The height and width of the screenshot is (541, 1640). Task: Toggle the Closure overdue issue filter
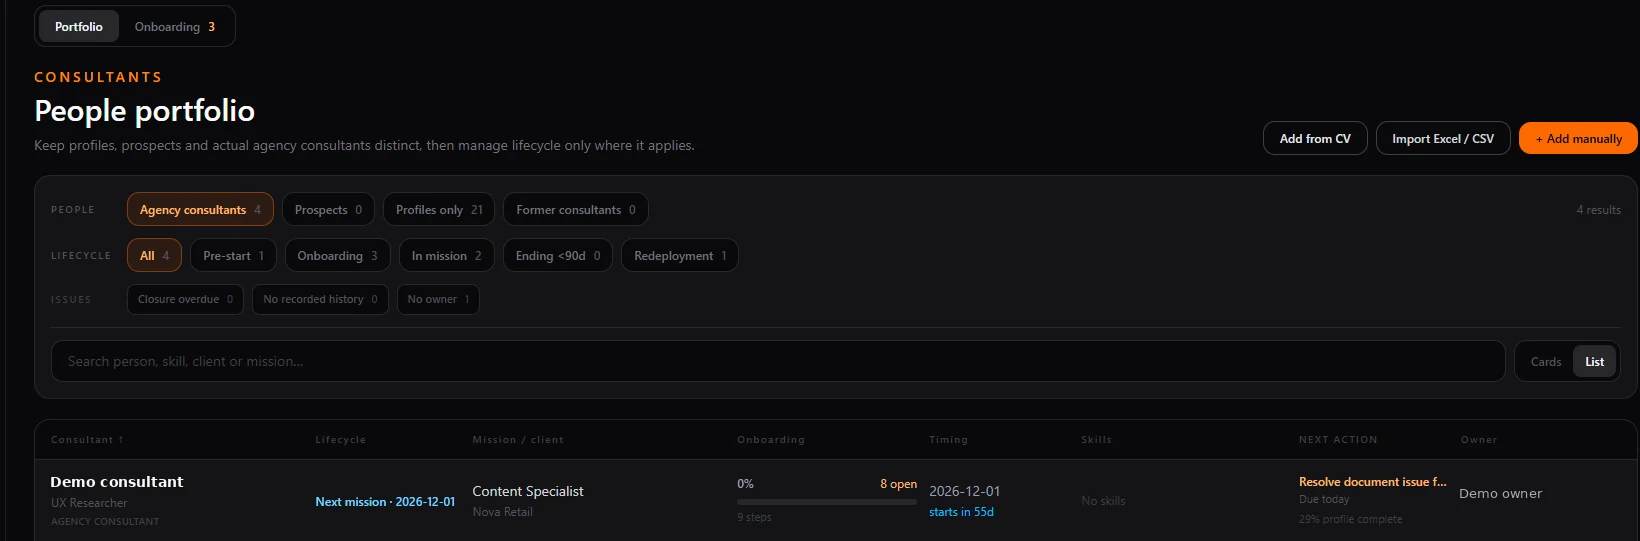[185, 299]
